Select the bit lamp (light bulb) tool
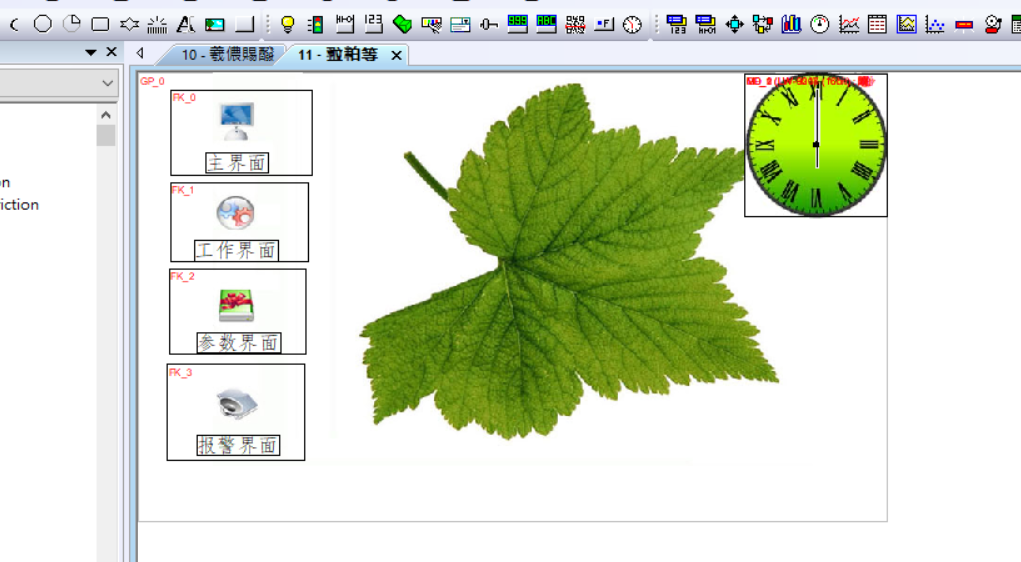 287,25
